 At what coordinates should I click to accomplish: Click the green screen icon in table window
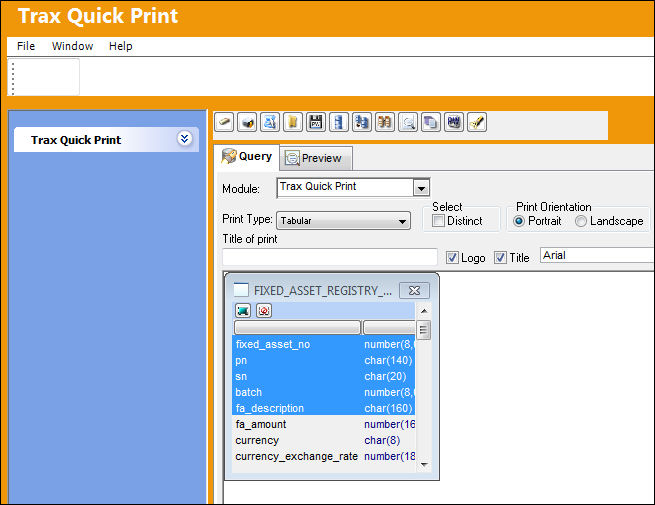(243, 310)
